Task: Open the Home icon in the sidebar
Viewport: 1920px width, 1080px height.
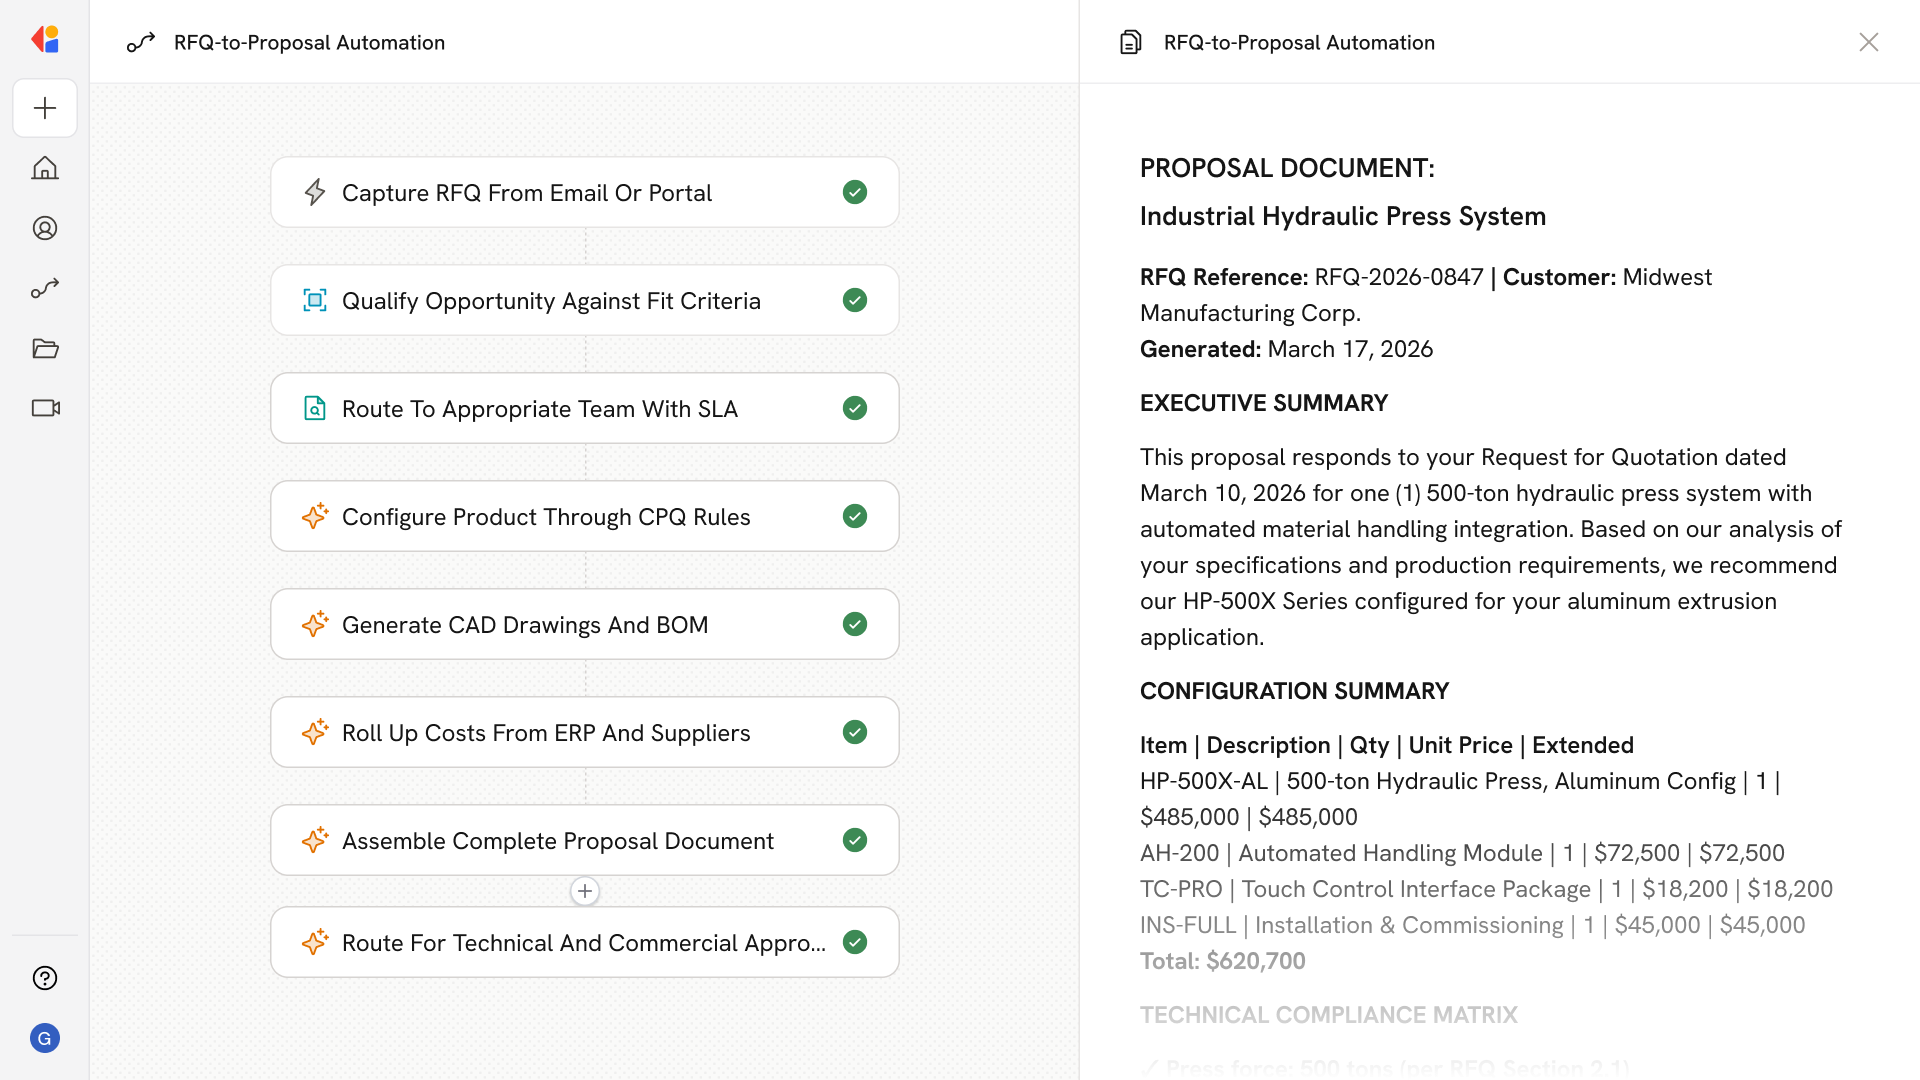Action: [x=45, y=168]
